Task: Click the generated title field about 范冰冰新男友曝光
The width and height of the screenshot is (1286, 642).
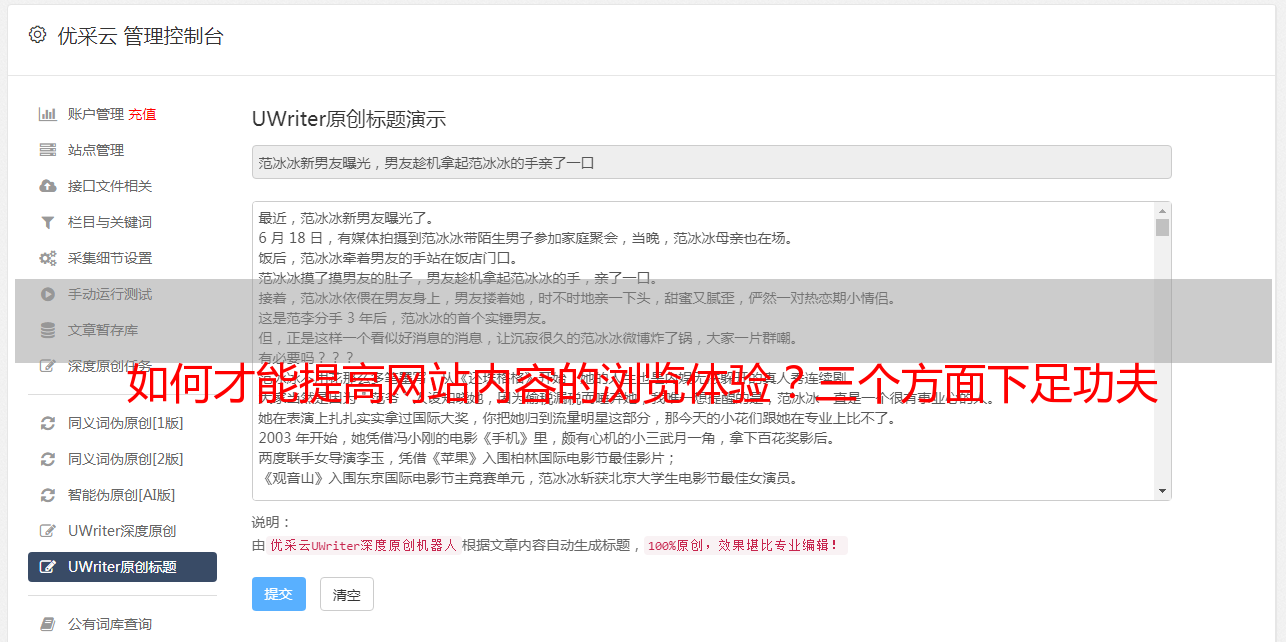Action: click(x=711, y=162)
